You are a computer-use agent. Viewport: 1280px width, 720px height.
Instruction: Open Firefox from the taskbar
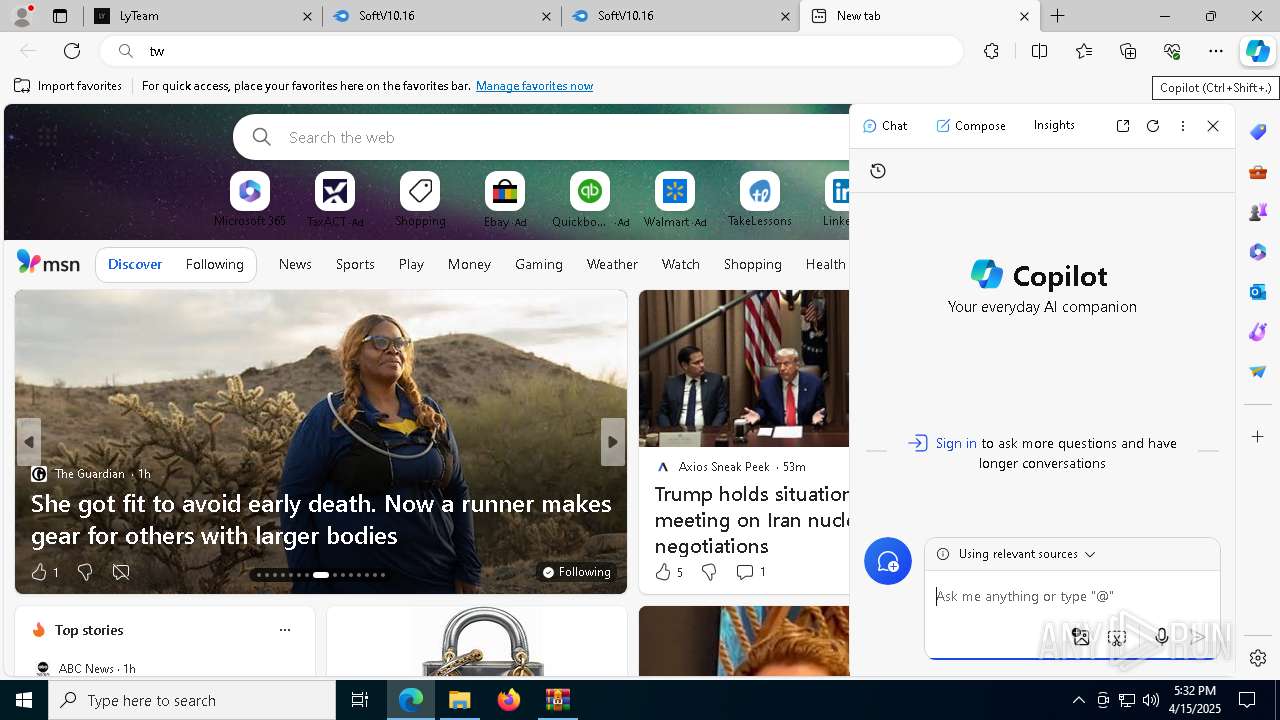(x=509, y=700)
